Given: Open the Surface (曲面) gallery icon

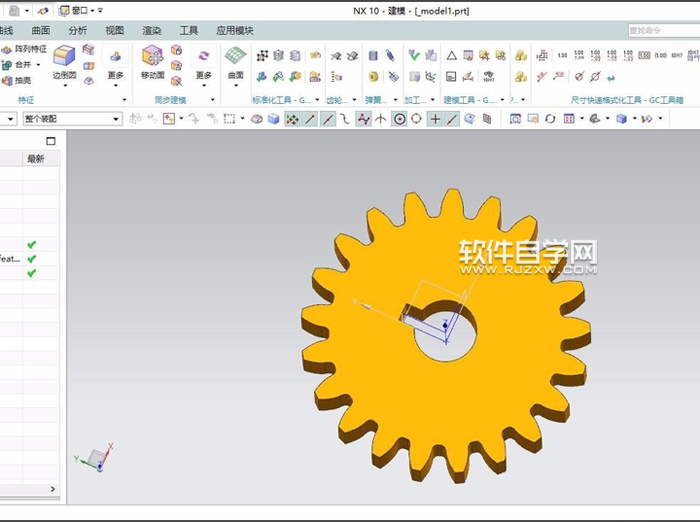Looking at the screenshot, I should point(235,56).
